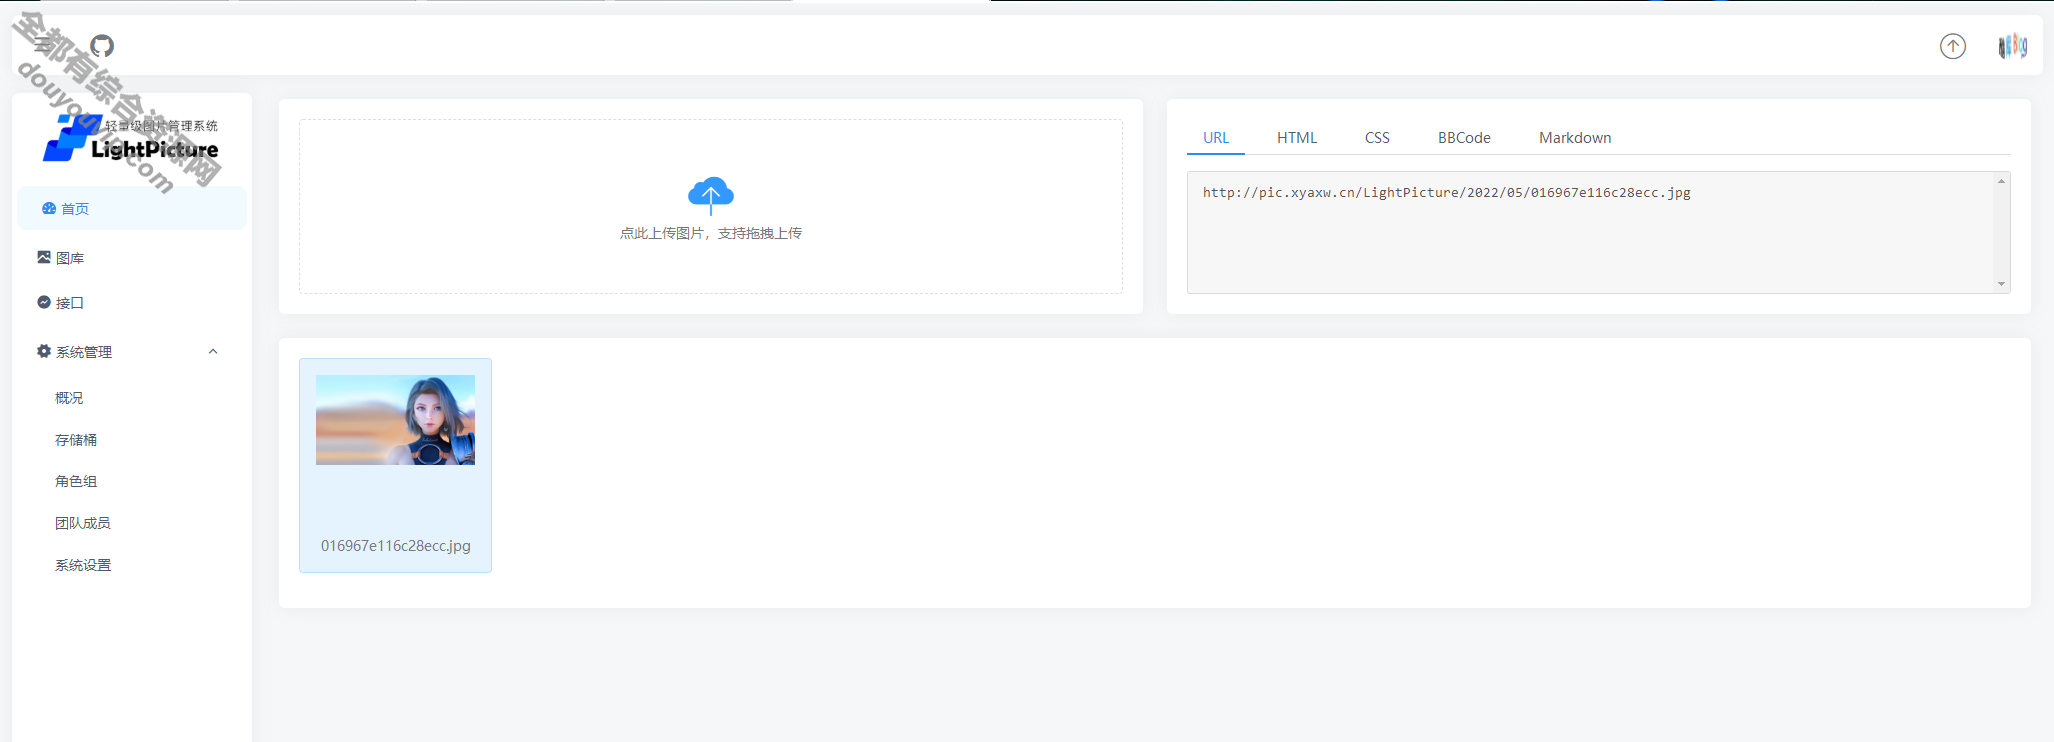Switch to the CSS tab

(x=1377, y=138)
